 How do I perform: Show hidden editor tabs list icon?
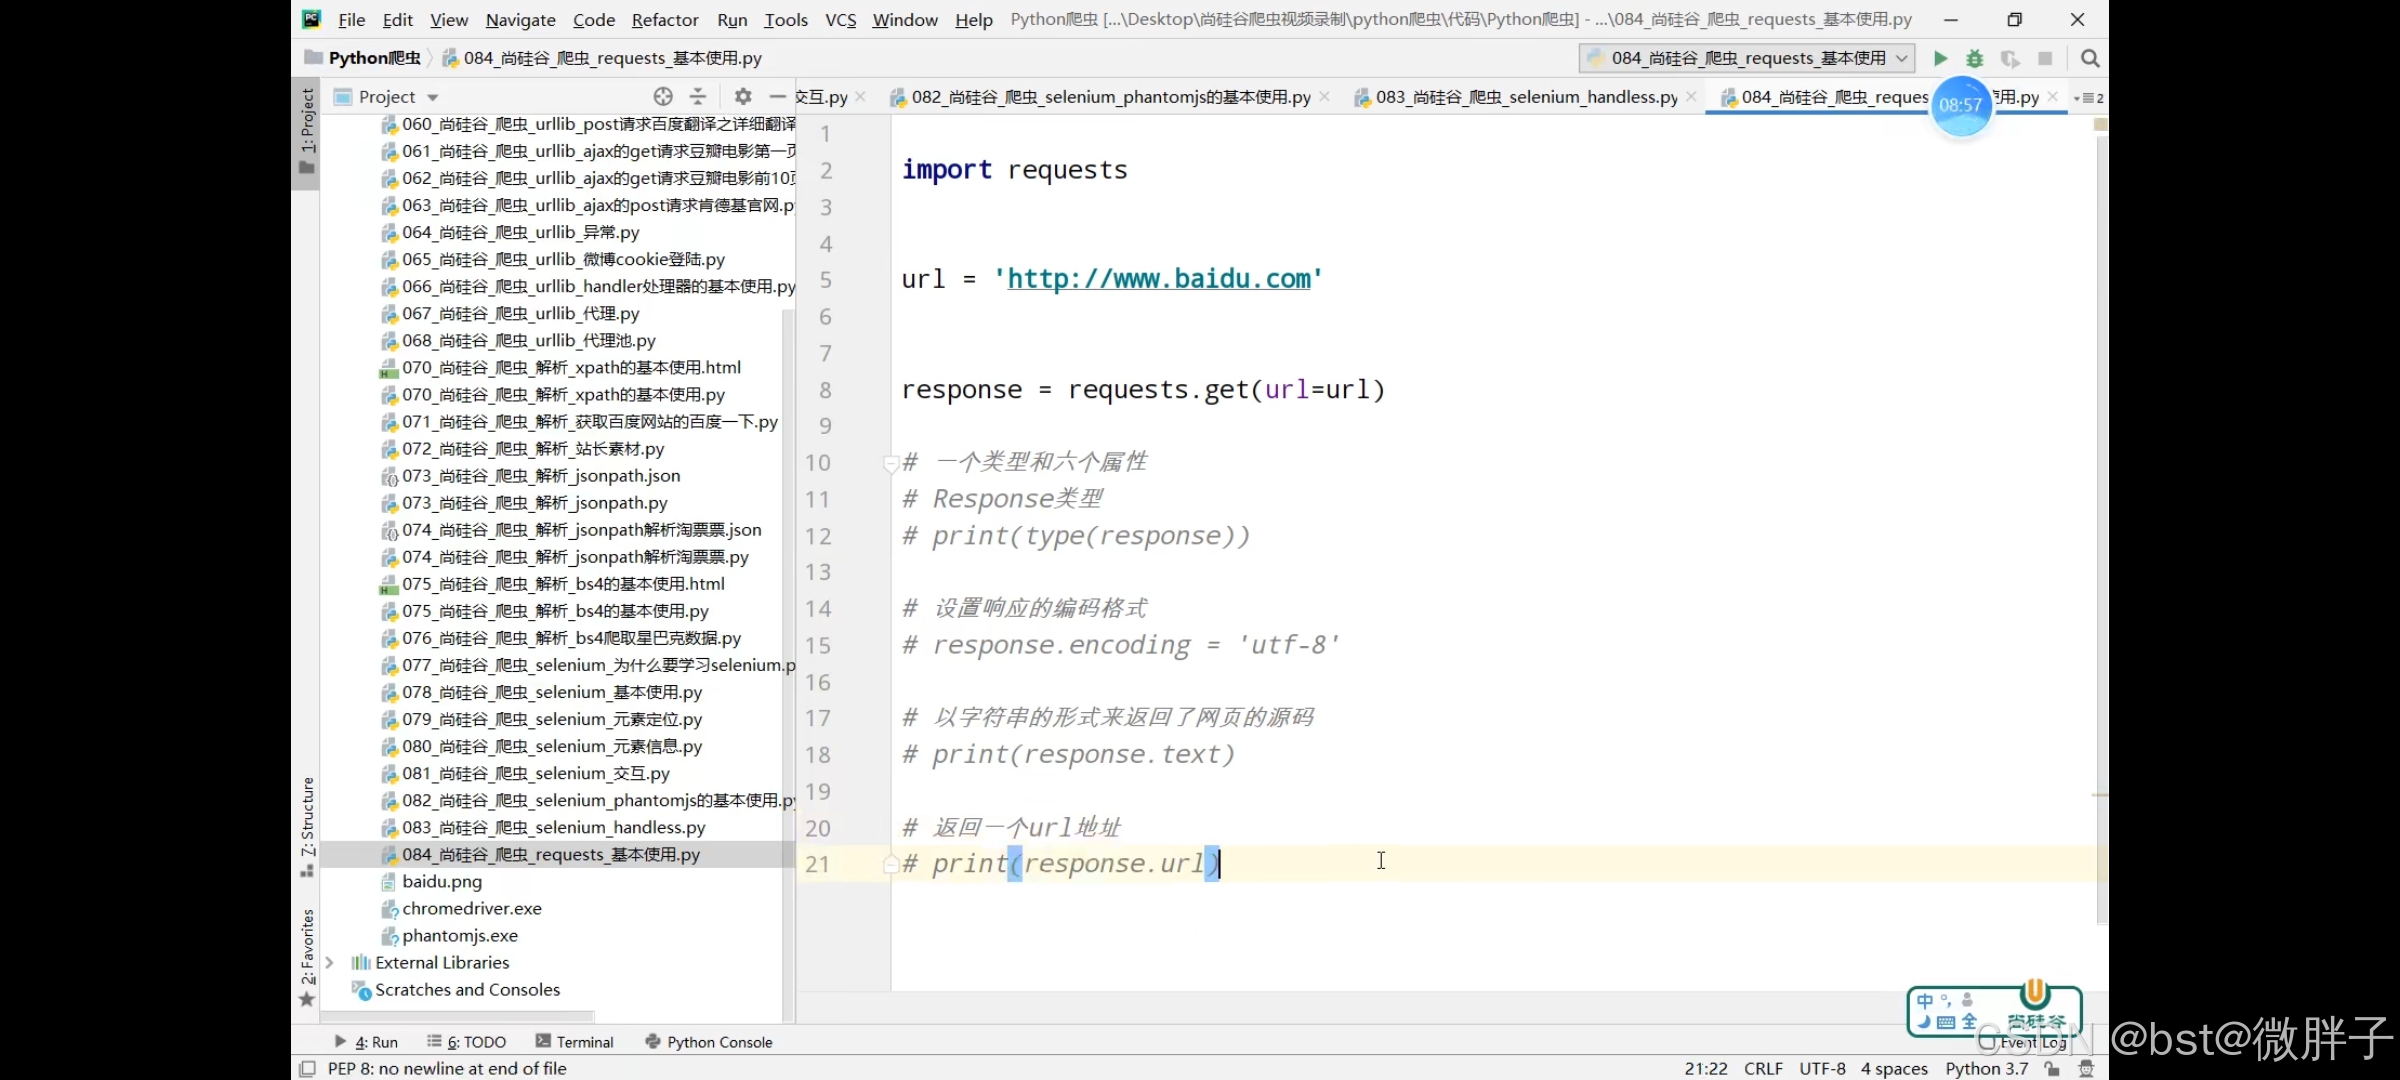(x=2088, y=97)
